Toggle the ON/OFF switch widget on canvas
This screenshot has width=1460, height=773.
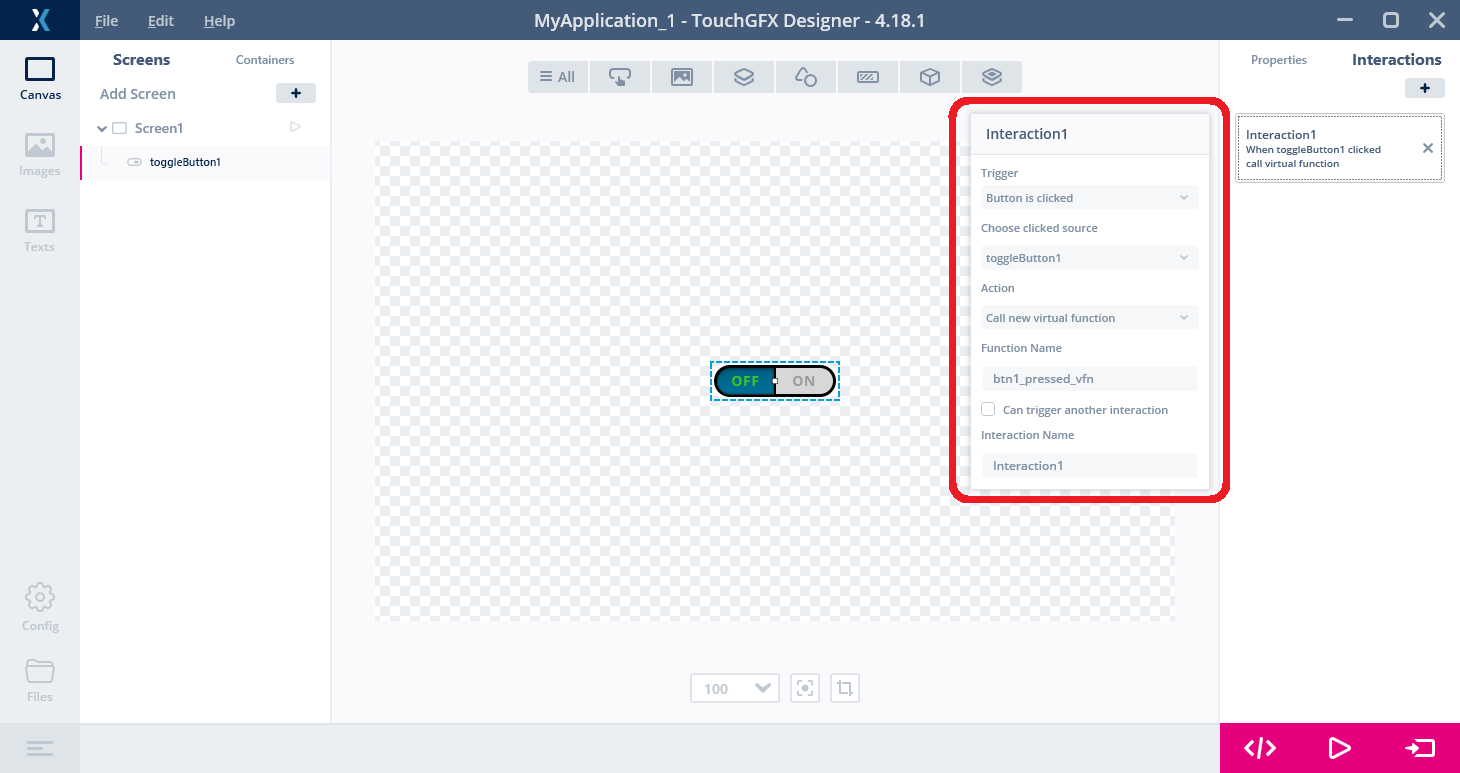[x=775, y=381]
